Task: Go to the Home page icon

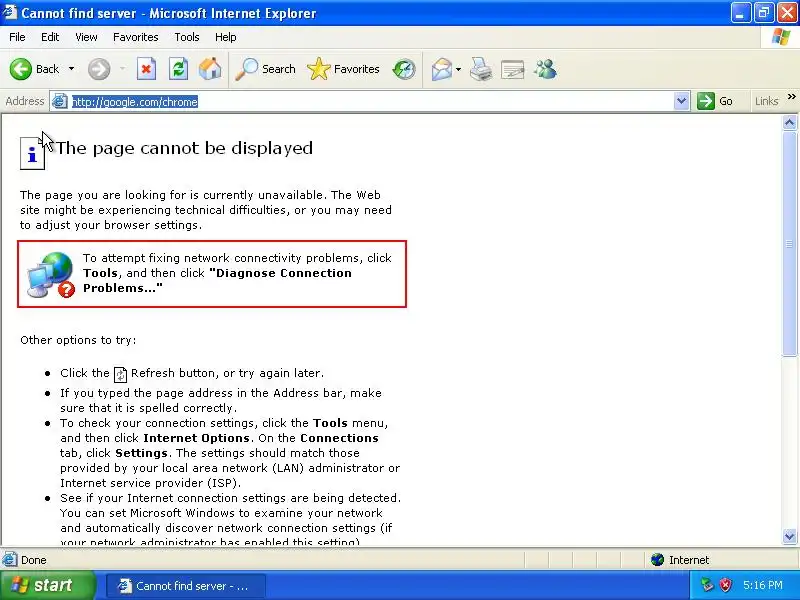Action: (210, 69)
